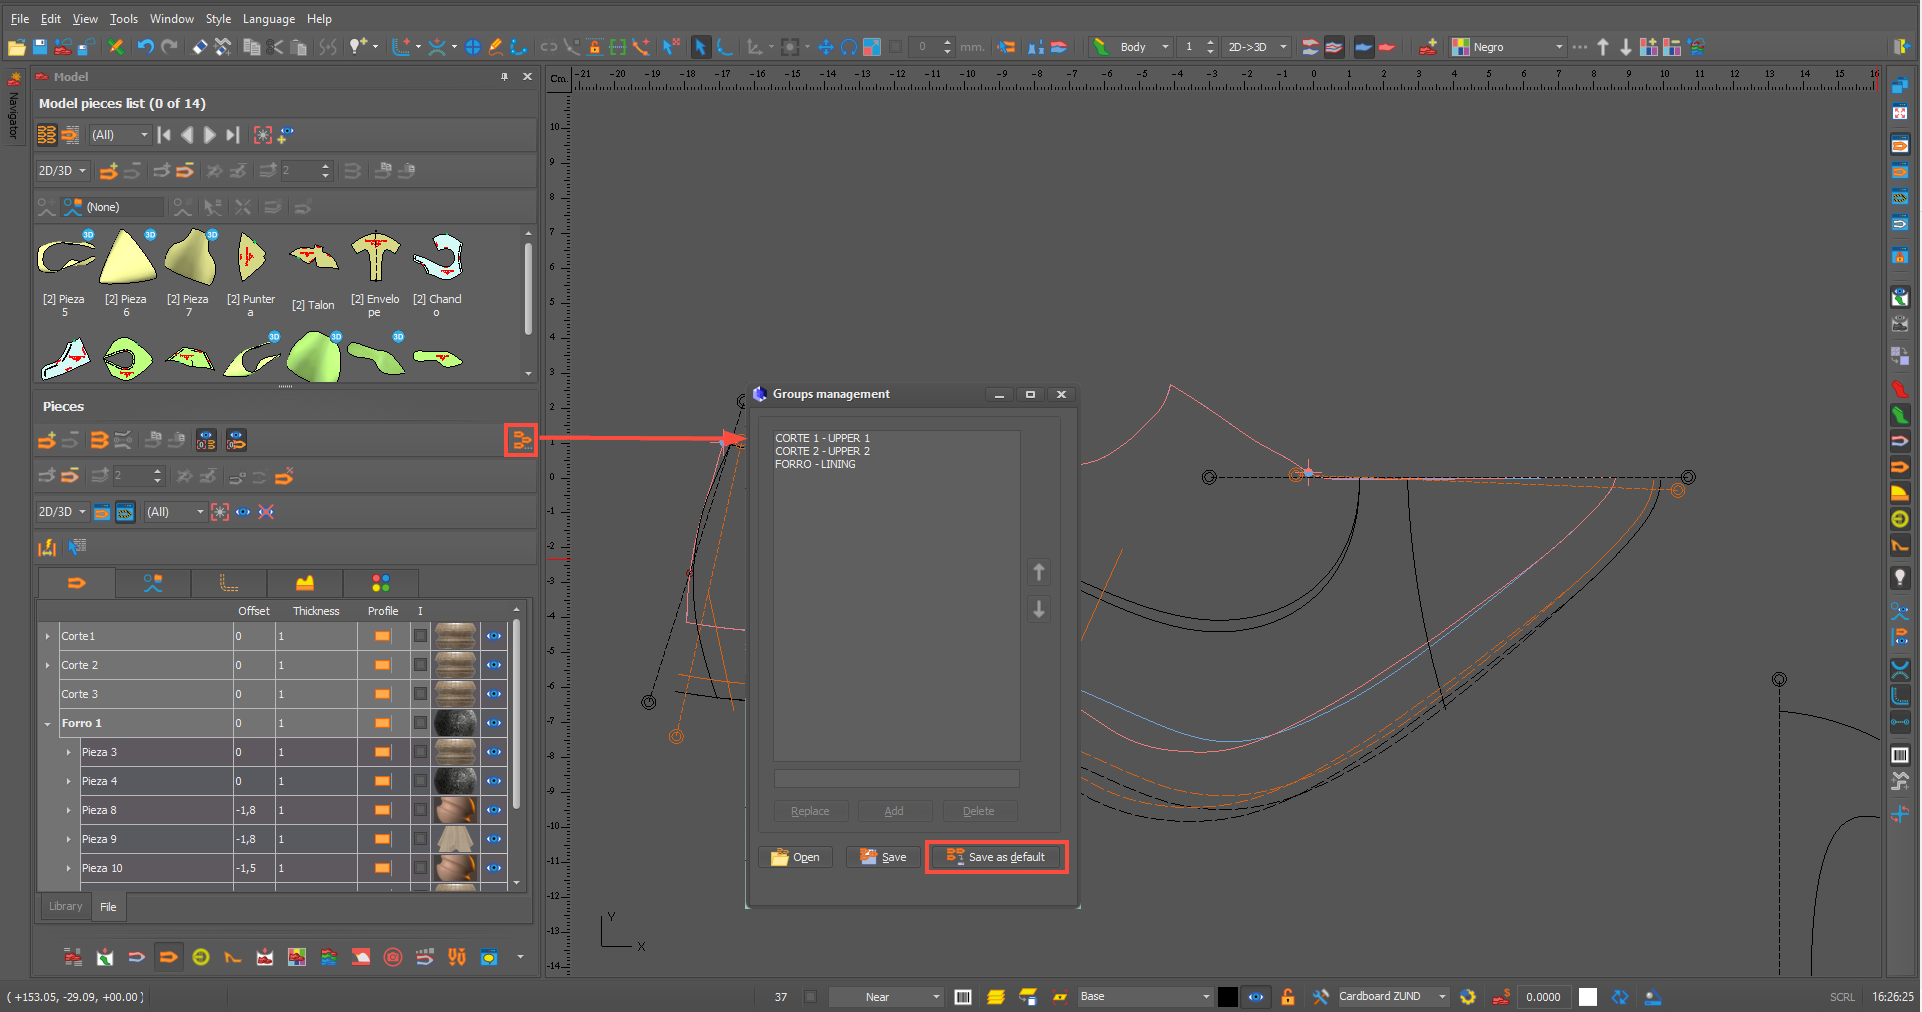Move selected group up with arrow
The image size is (1922, 1012).
pyautogui.click(x=1039, y=572)
